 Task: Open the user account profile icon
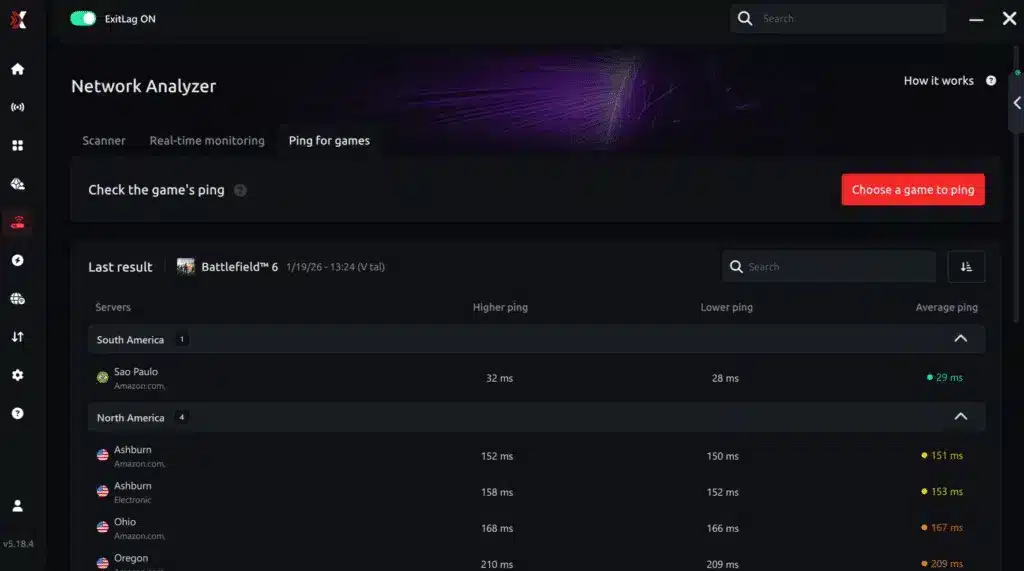click(18, 506)
